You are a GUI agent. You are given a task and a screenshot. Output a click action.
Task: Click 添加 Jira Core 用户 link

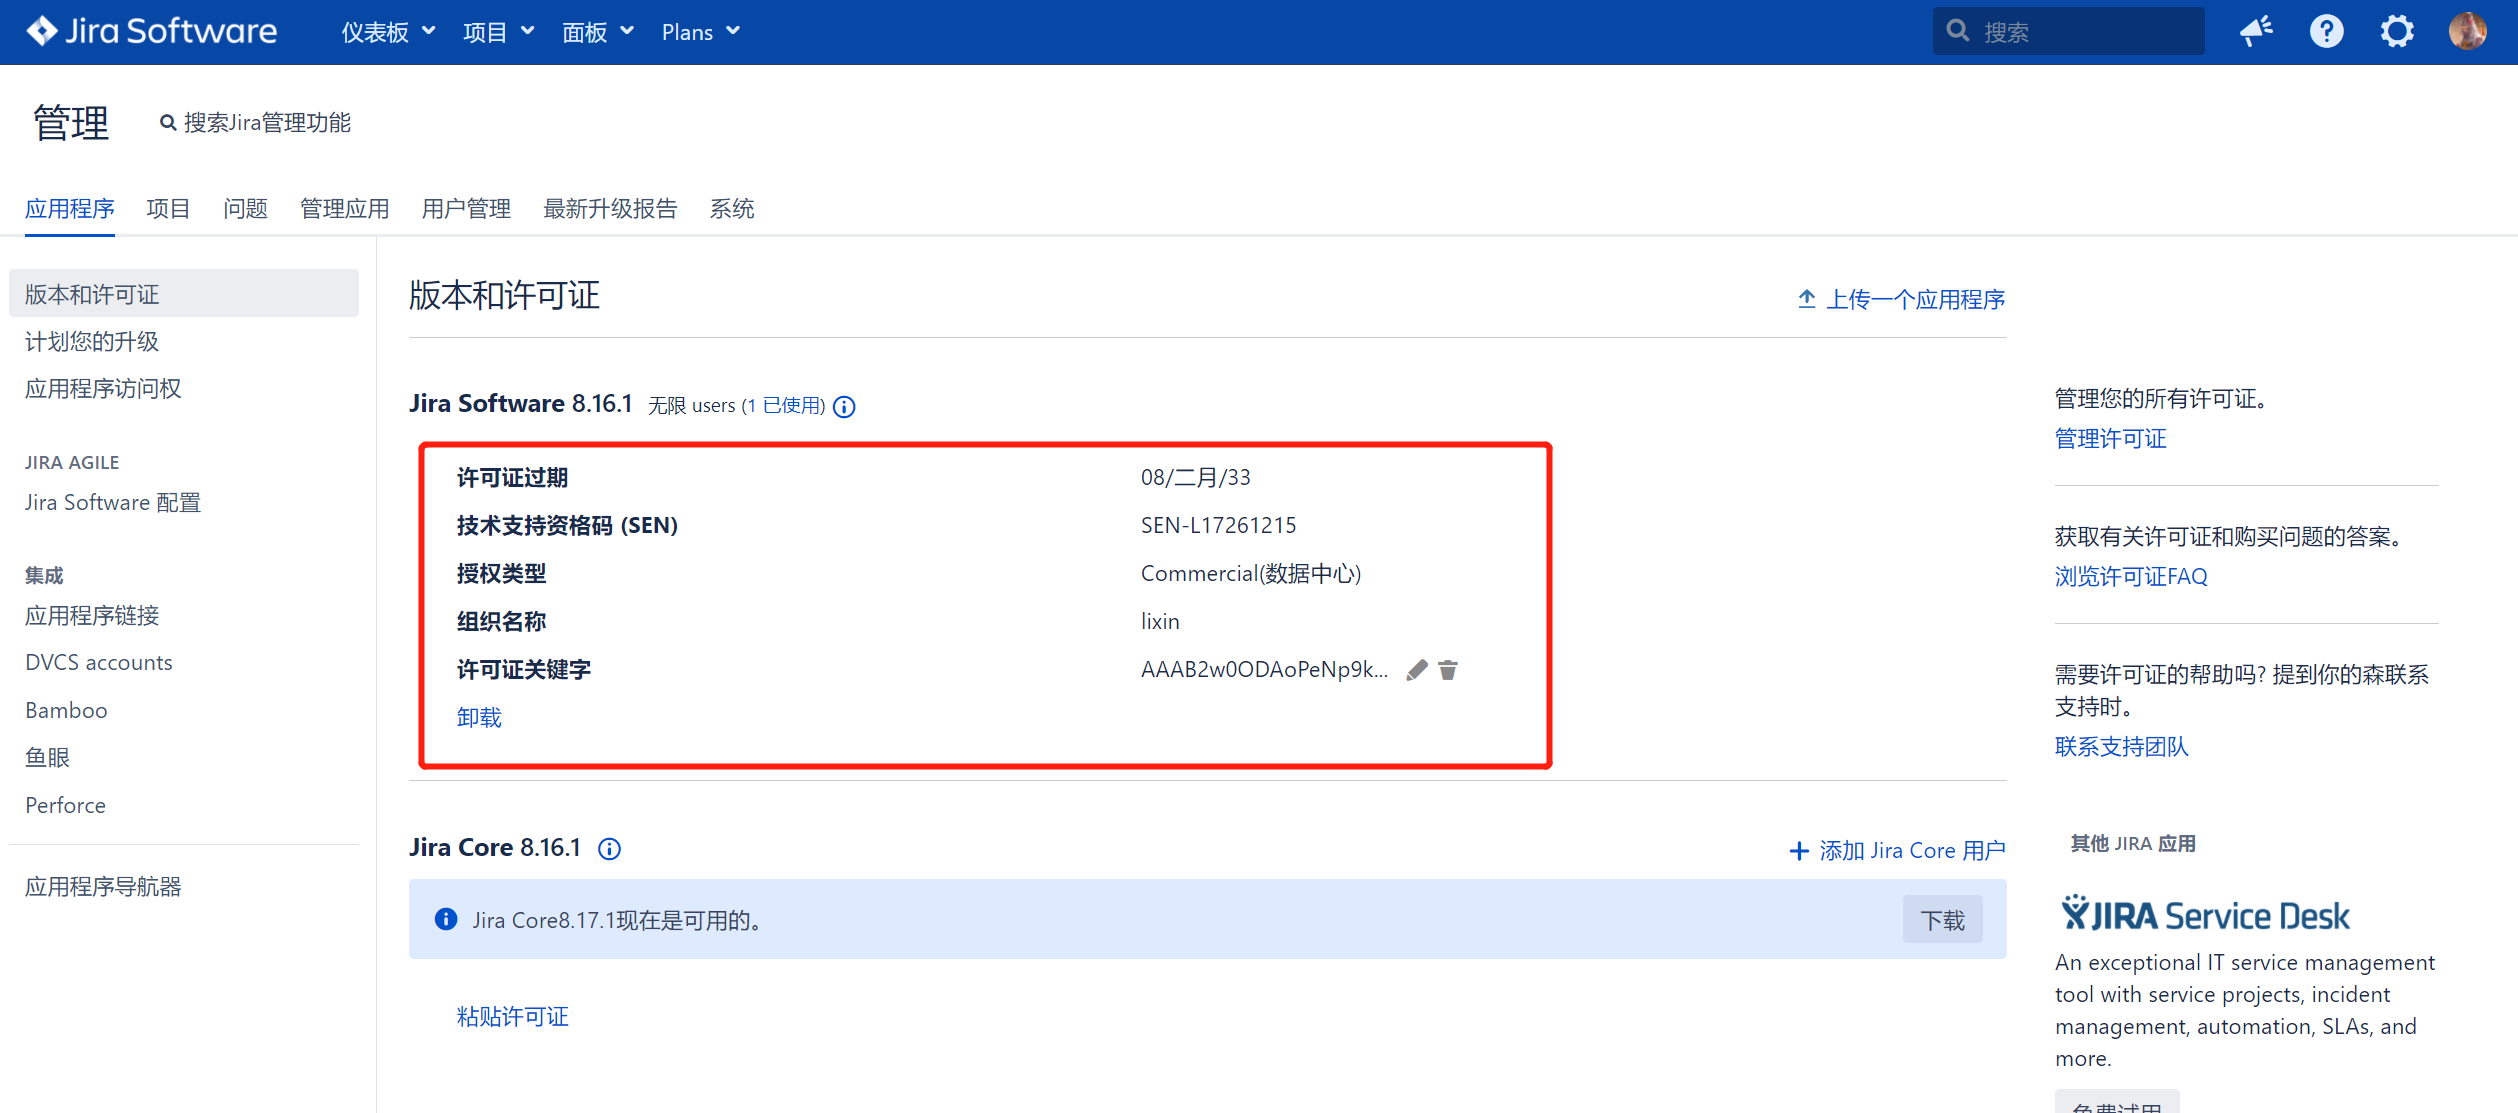[1897, 851]
